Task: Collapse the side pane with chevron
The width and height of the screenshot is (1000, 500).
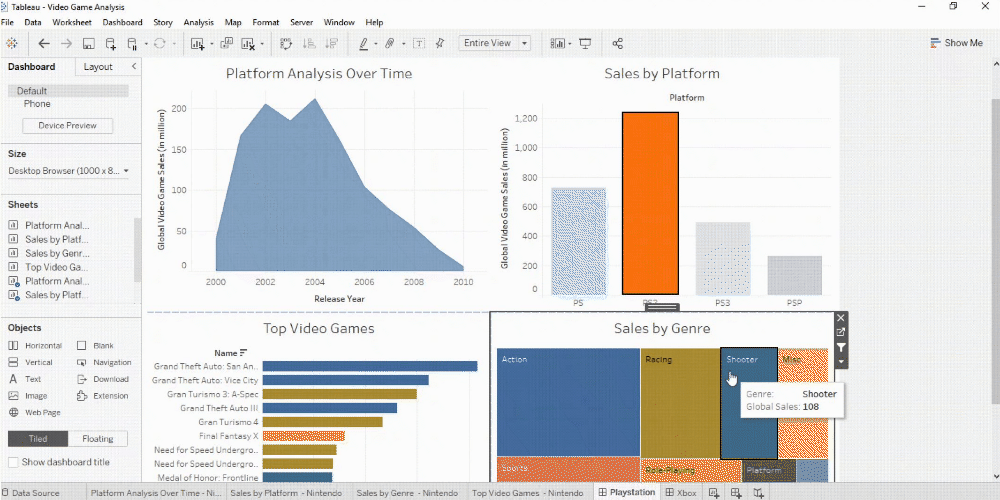Action: pyautogui.click(x=134, y=66)
